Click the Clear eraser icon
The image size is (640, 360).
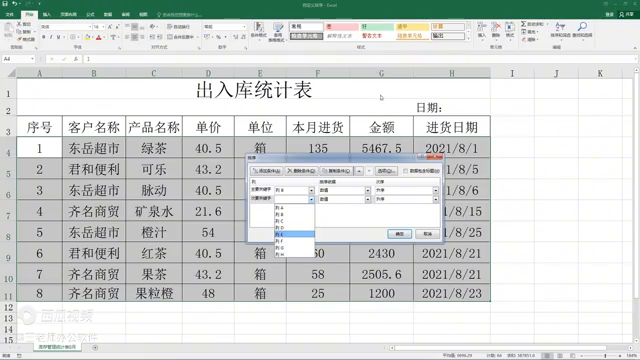523,40
